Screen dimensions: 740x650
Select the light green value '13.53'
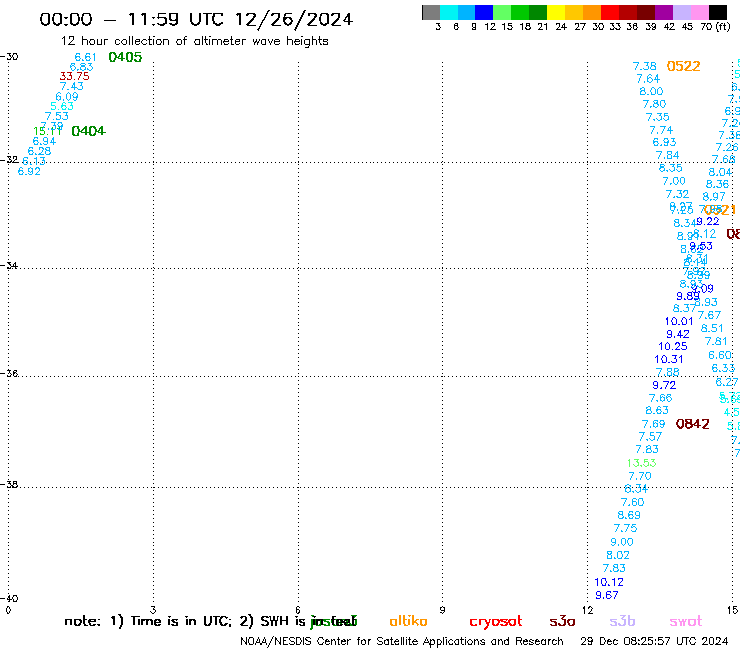click(641, 463)
